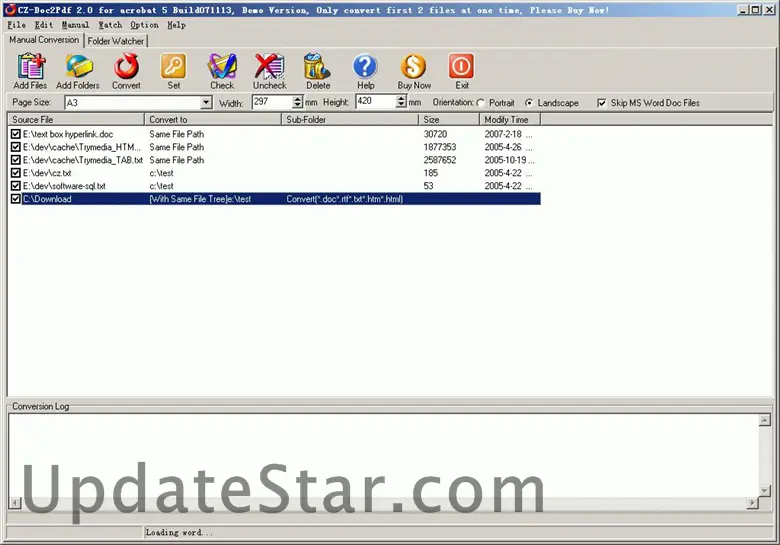Click the conversion log scroll down arrow
The width and height of the screenshot is (780, 545).
765,491
